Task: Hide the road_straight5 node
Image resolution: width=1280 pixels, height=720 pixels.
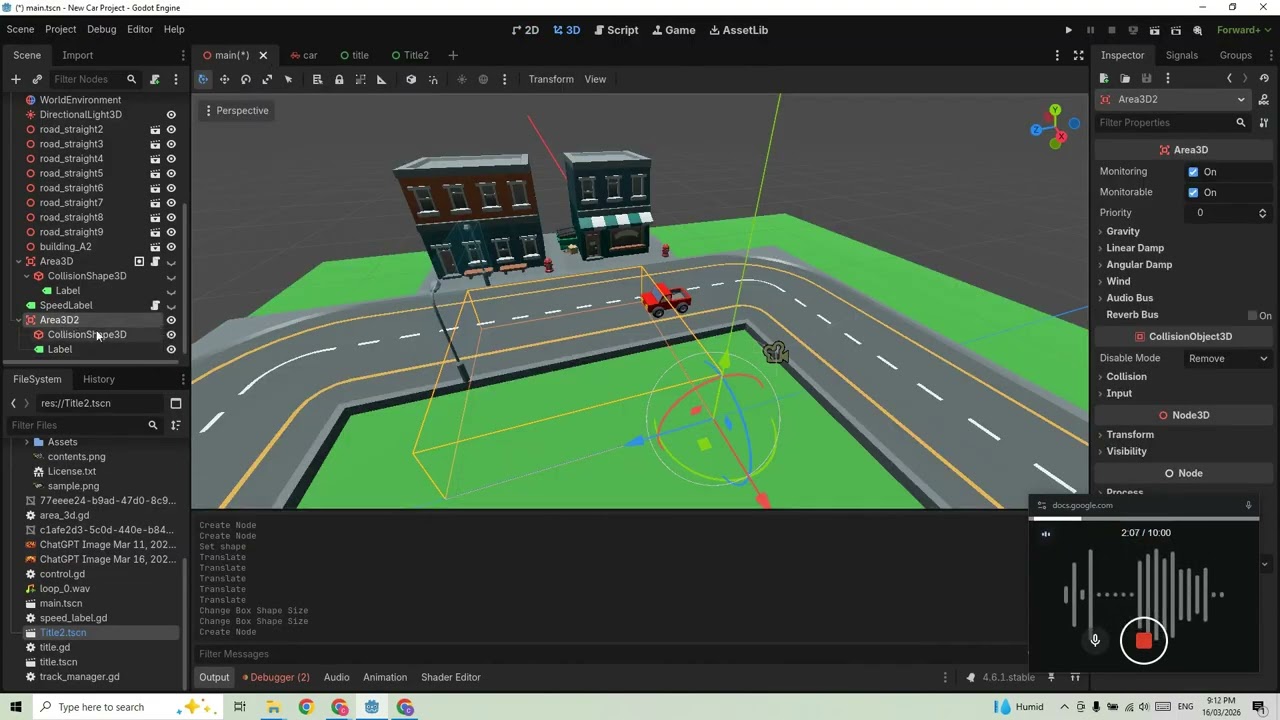Action: (171, 173)
